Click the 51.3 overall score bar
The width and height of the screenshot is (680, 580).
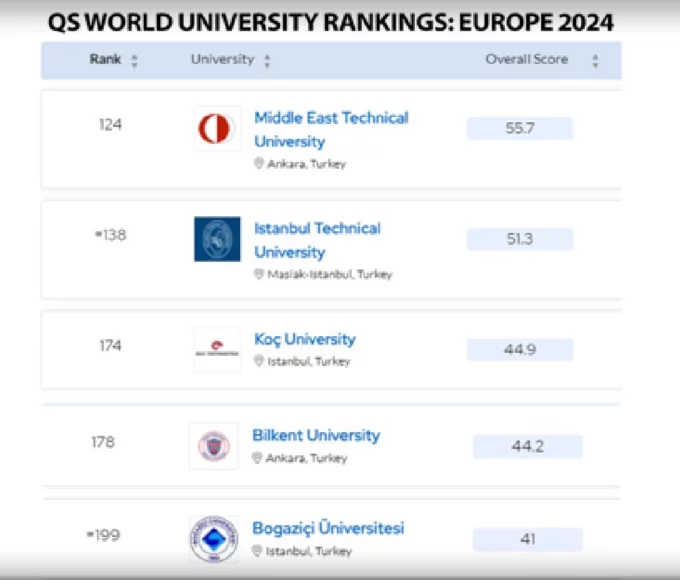[x=520, y=239]
